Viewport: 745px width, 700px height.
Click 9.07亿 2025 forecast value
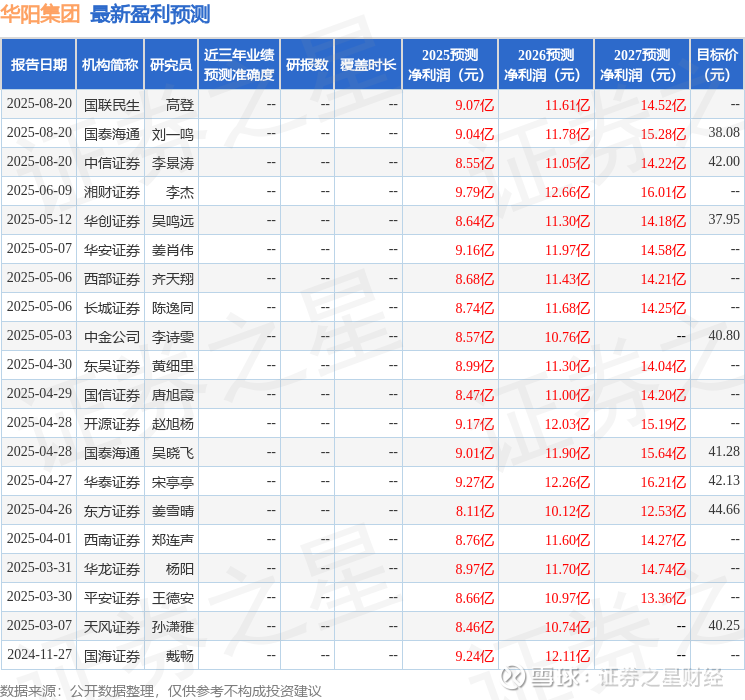coord(475,105)
